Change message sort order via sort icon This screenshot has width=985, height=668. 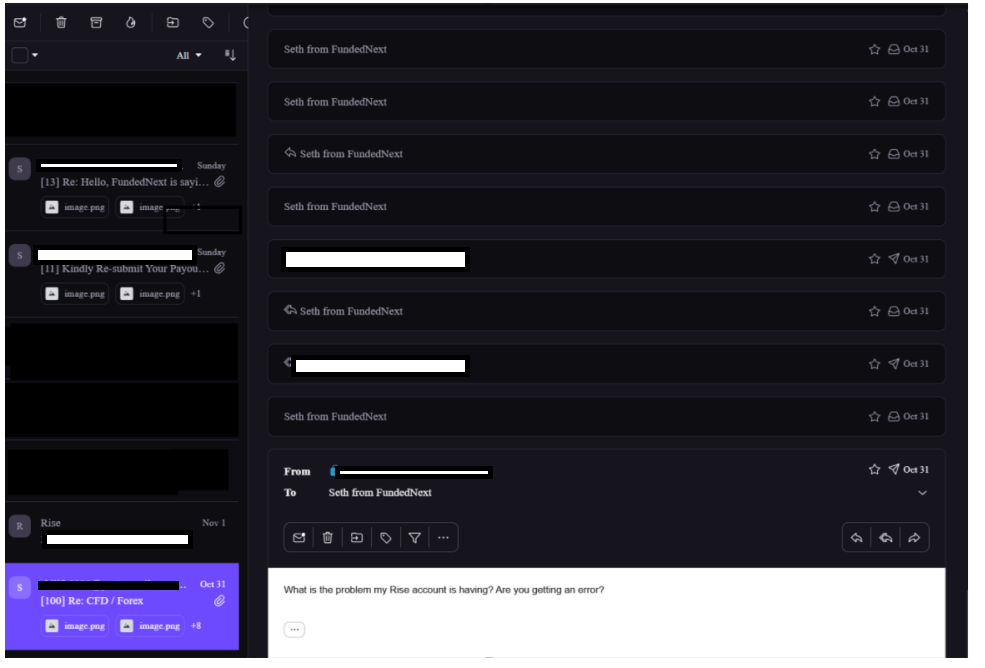230,55
